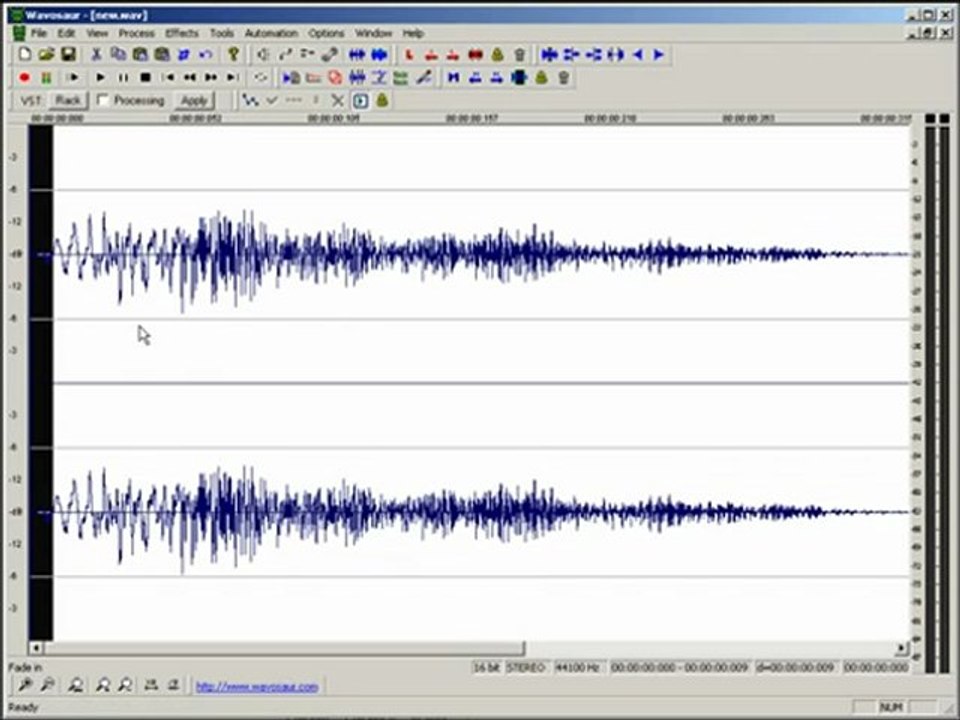The image size is (960, 720).
Task: Click the scrollbar right arrow under the waveform
Action: coord(902,648)
